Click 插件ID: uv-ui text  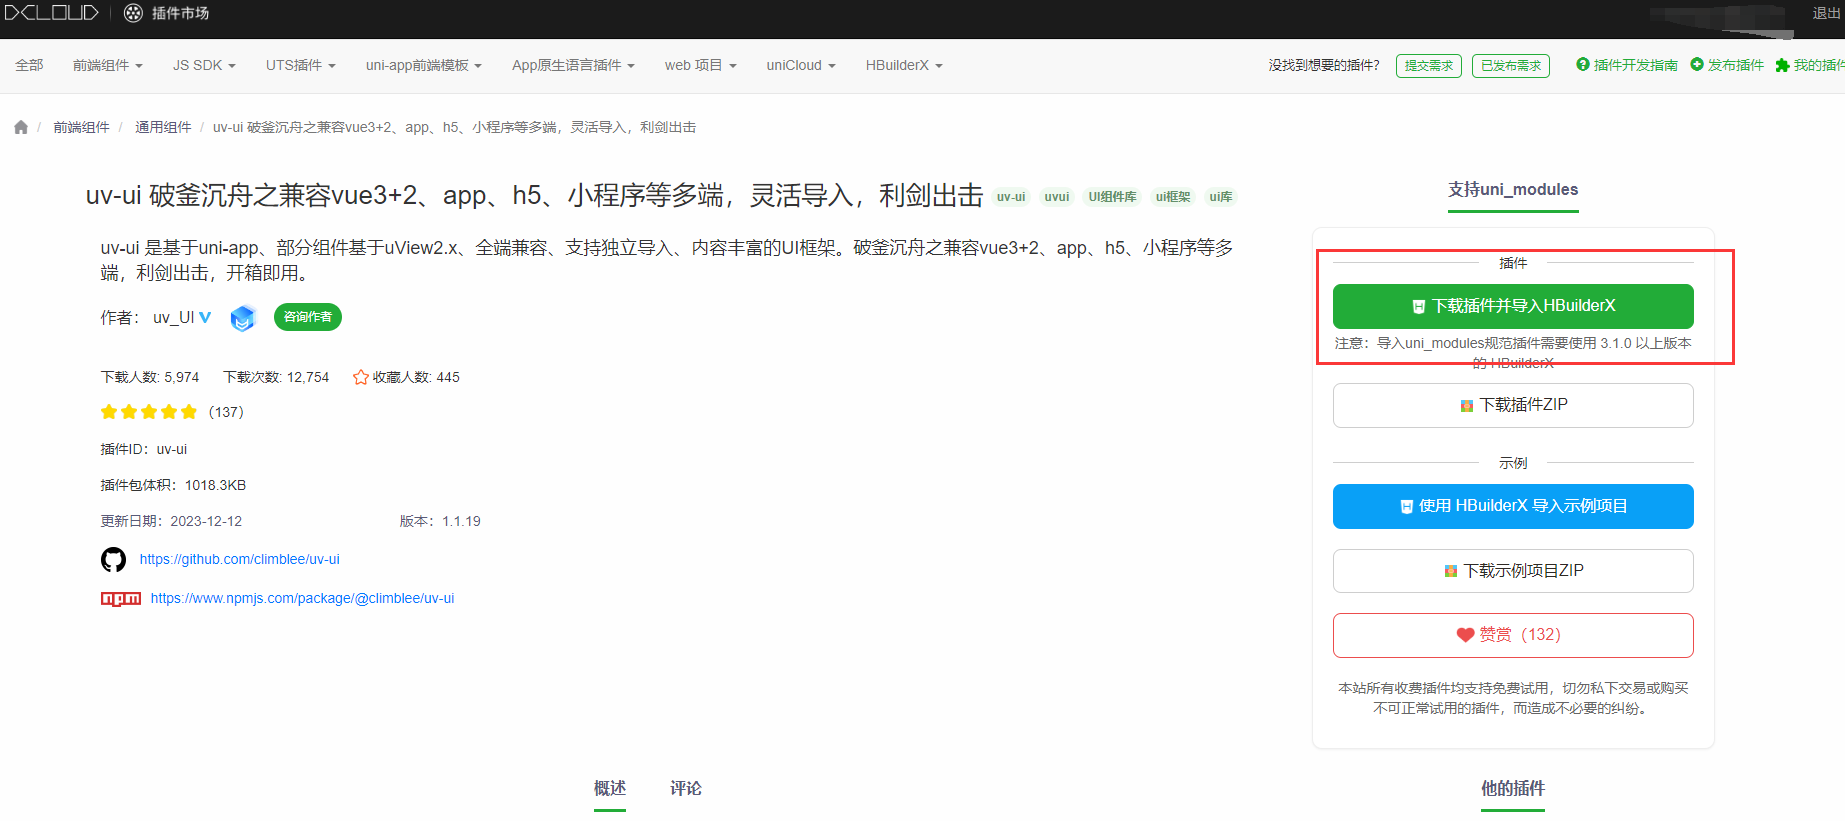click(143, 449)
